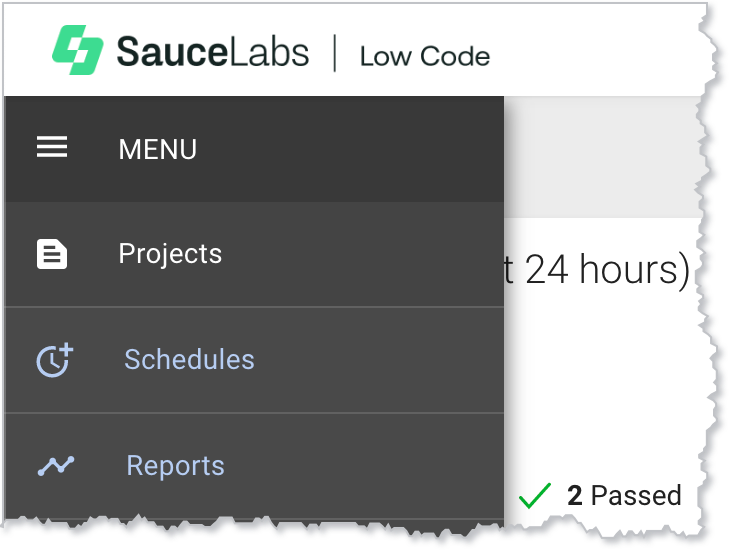Select the Schedules menu item label

189,360
